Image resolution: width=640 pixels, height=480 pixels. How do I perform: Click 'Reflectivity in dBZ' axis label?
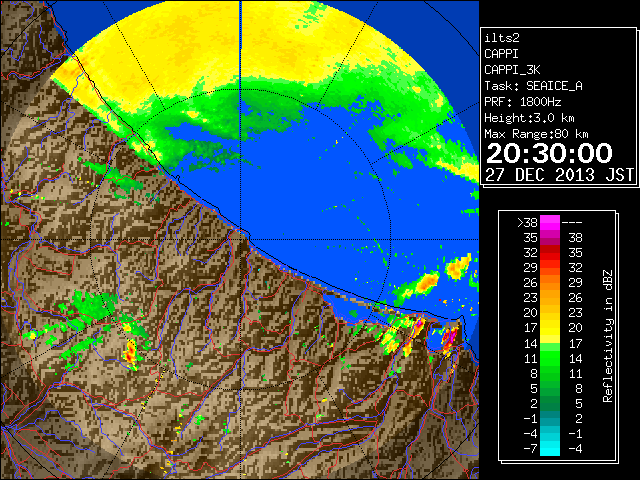(x=608, y=336)
